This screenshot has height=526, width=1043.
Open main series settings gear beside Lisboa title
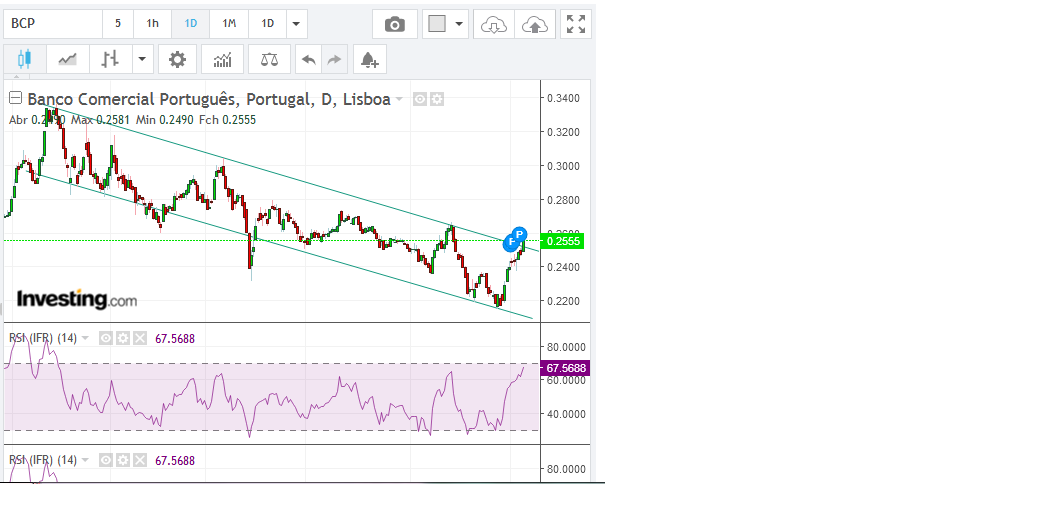point(436,99)
